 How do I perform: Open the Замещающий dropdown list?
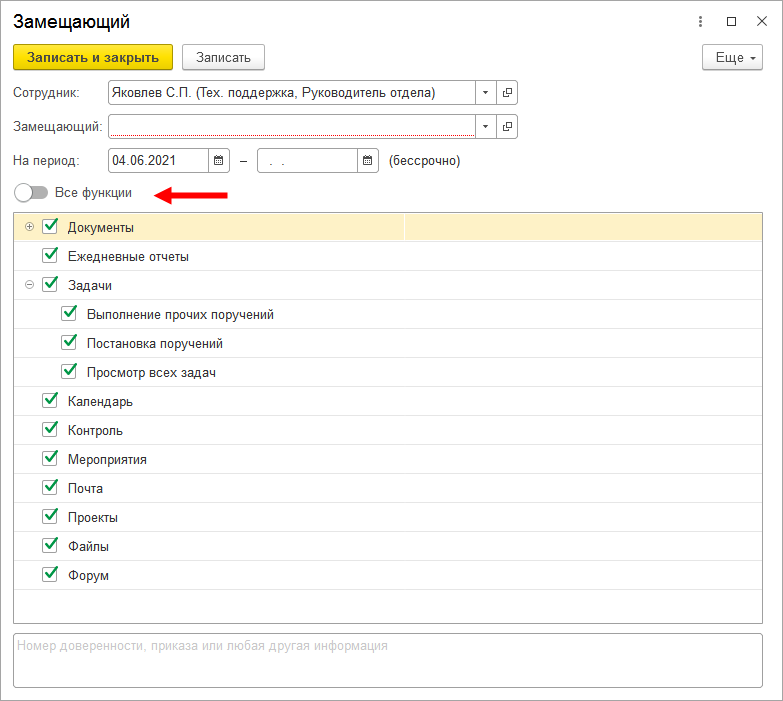(x=485, y=127)
